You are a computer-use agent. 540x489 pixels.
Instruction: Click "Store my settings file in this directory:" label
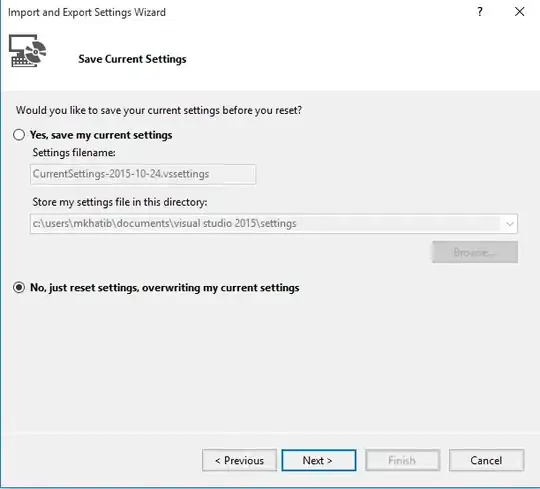120,202
